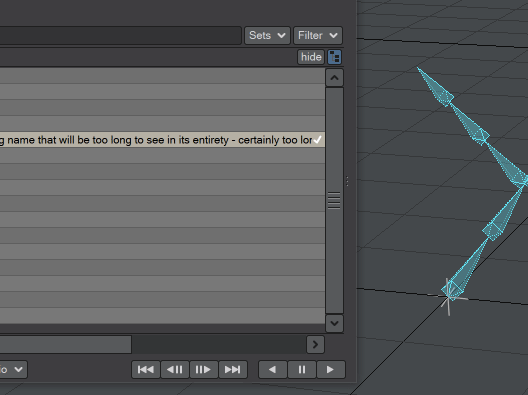Viewport: 528px width, 395px height.
Task: Toggle the checkmark on the long-name row
Action: 318,140
